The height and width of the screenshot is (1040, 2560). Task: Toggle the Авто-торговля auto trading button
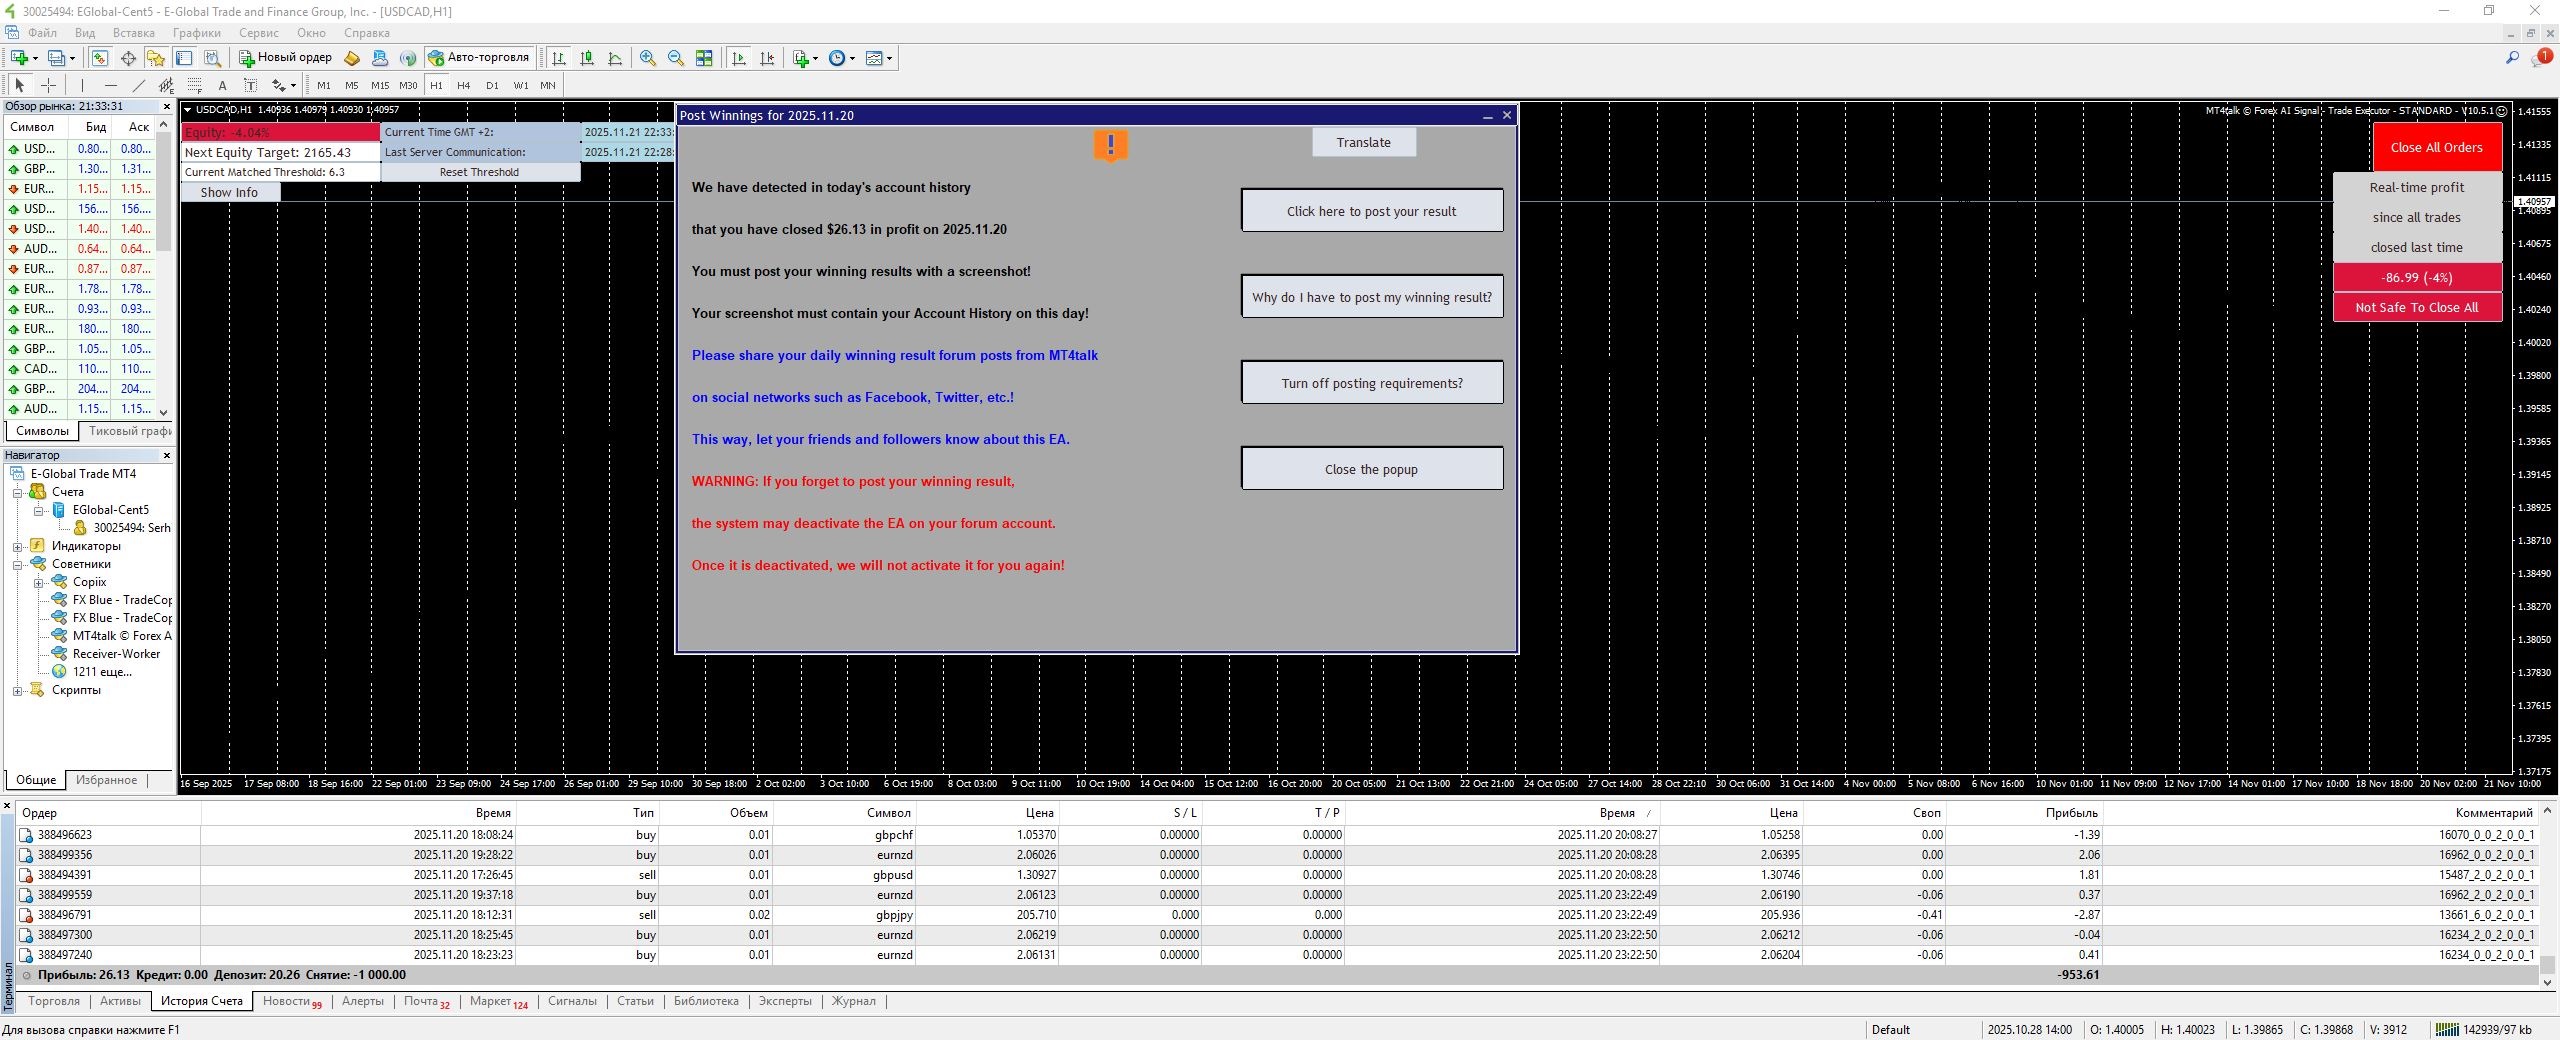pos(478,58)
